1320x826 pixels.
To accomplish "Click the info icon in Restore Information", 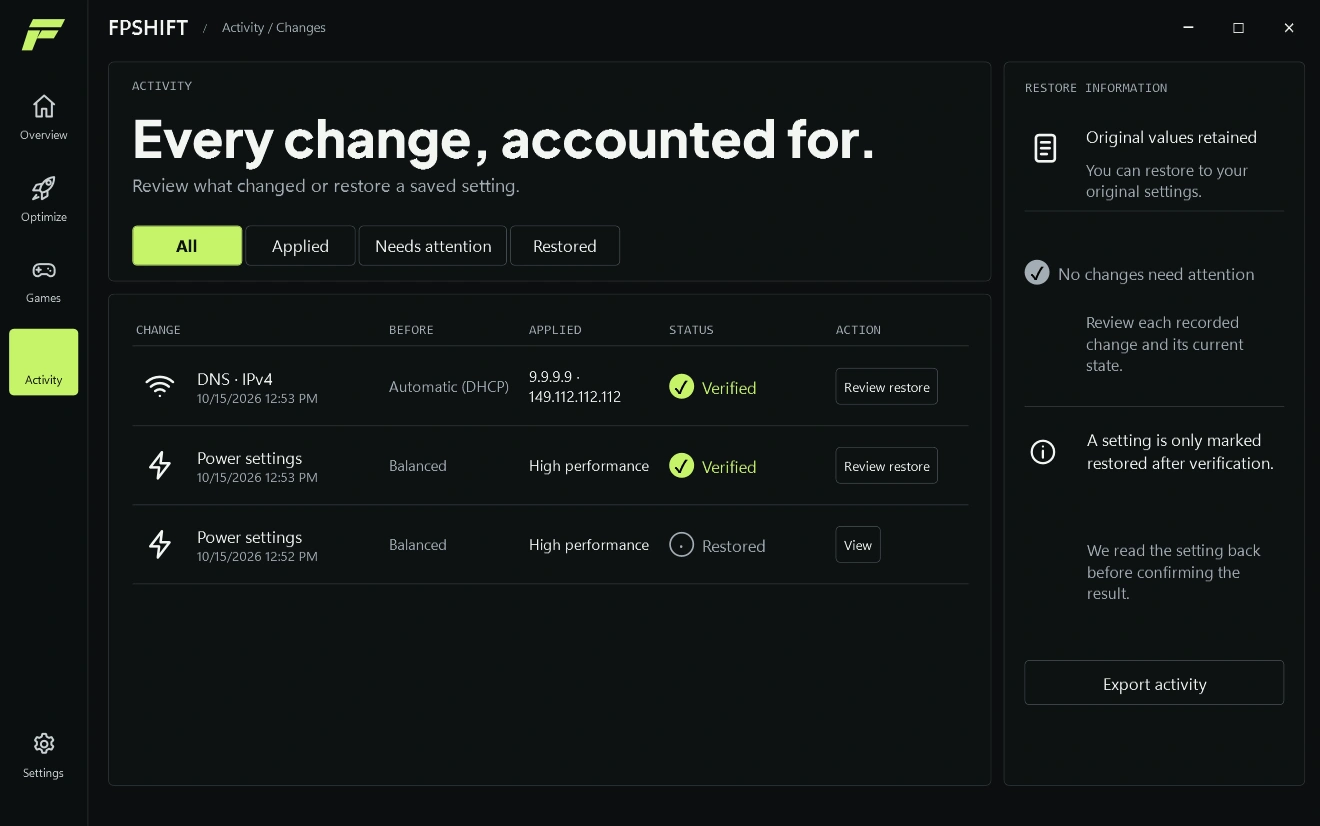I will point(1043,453).
